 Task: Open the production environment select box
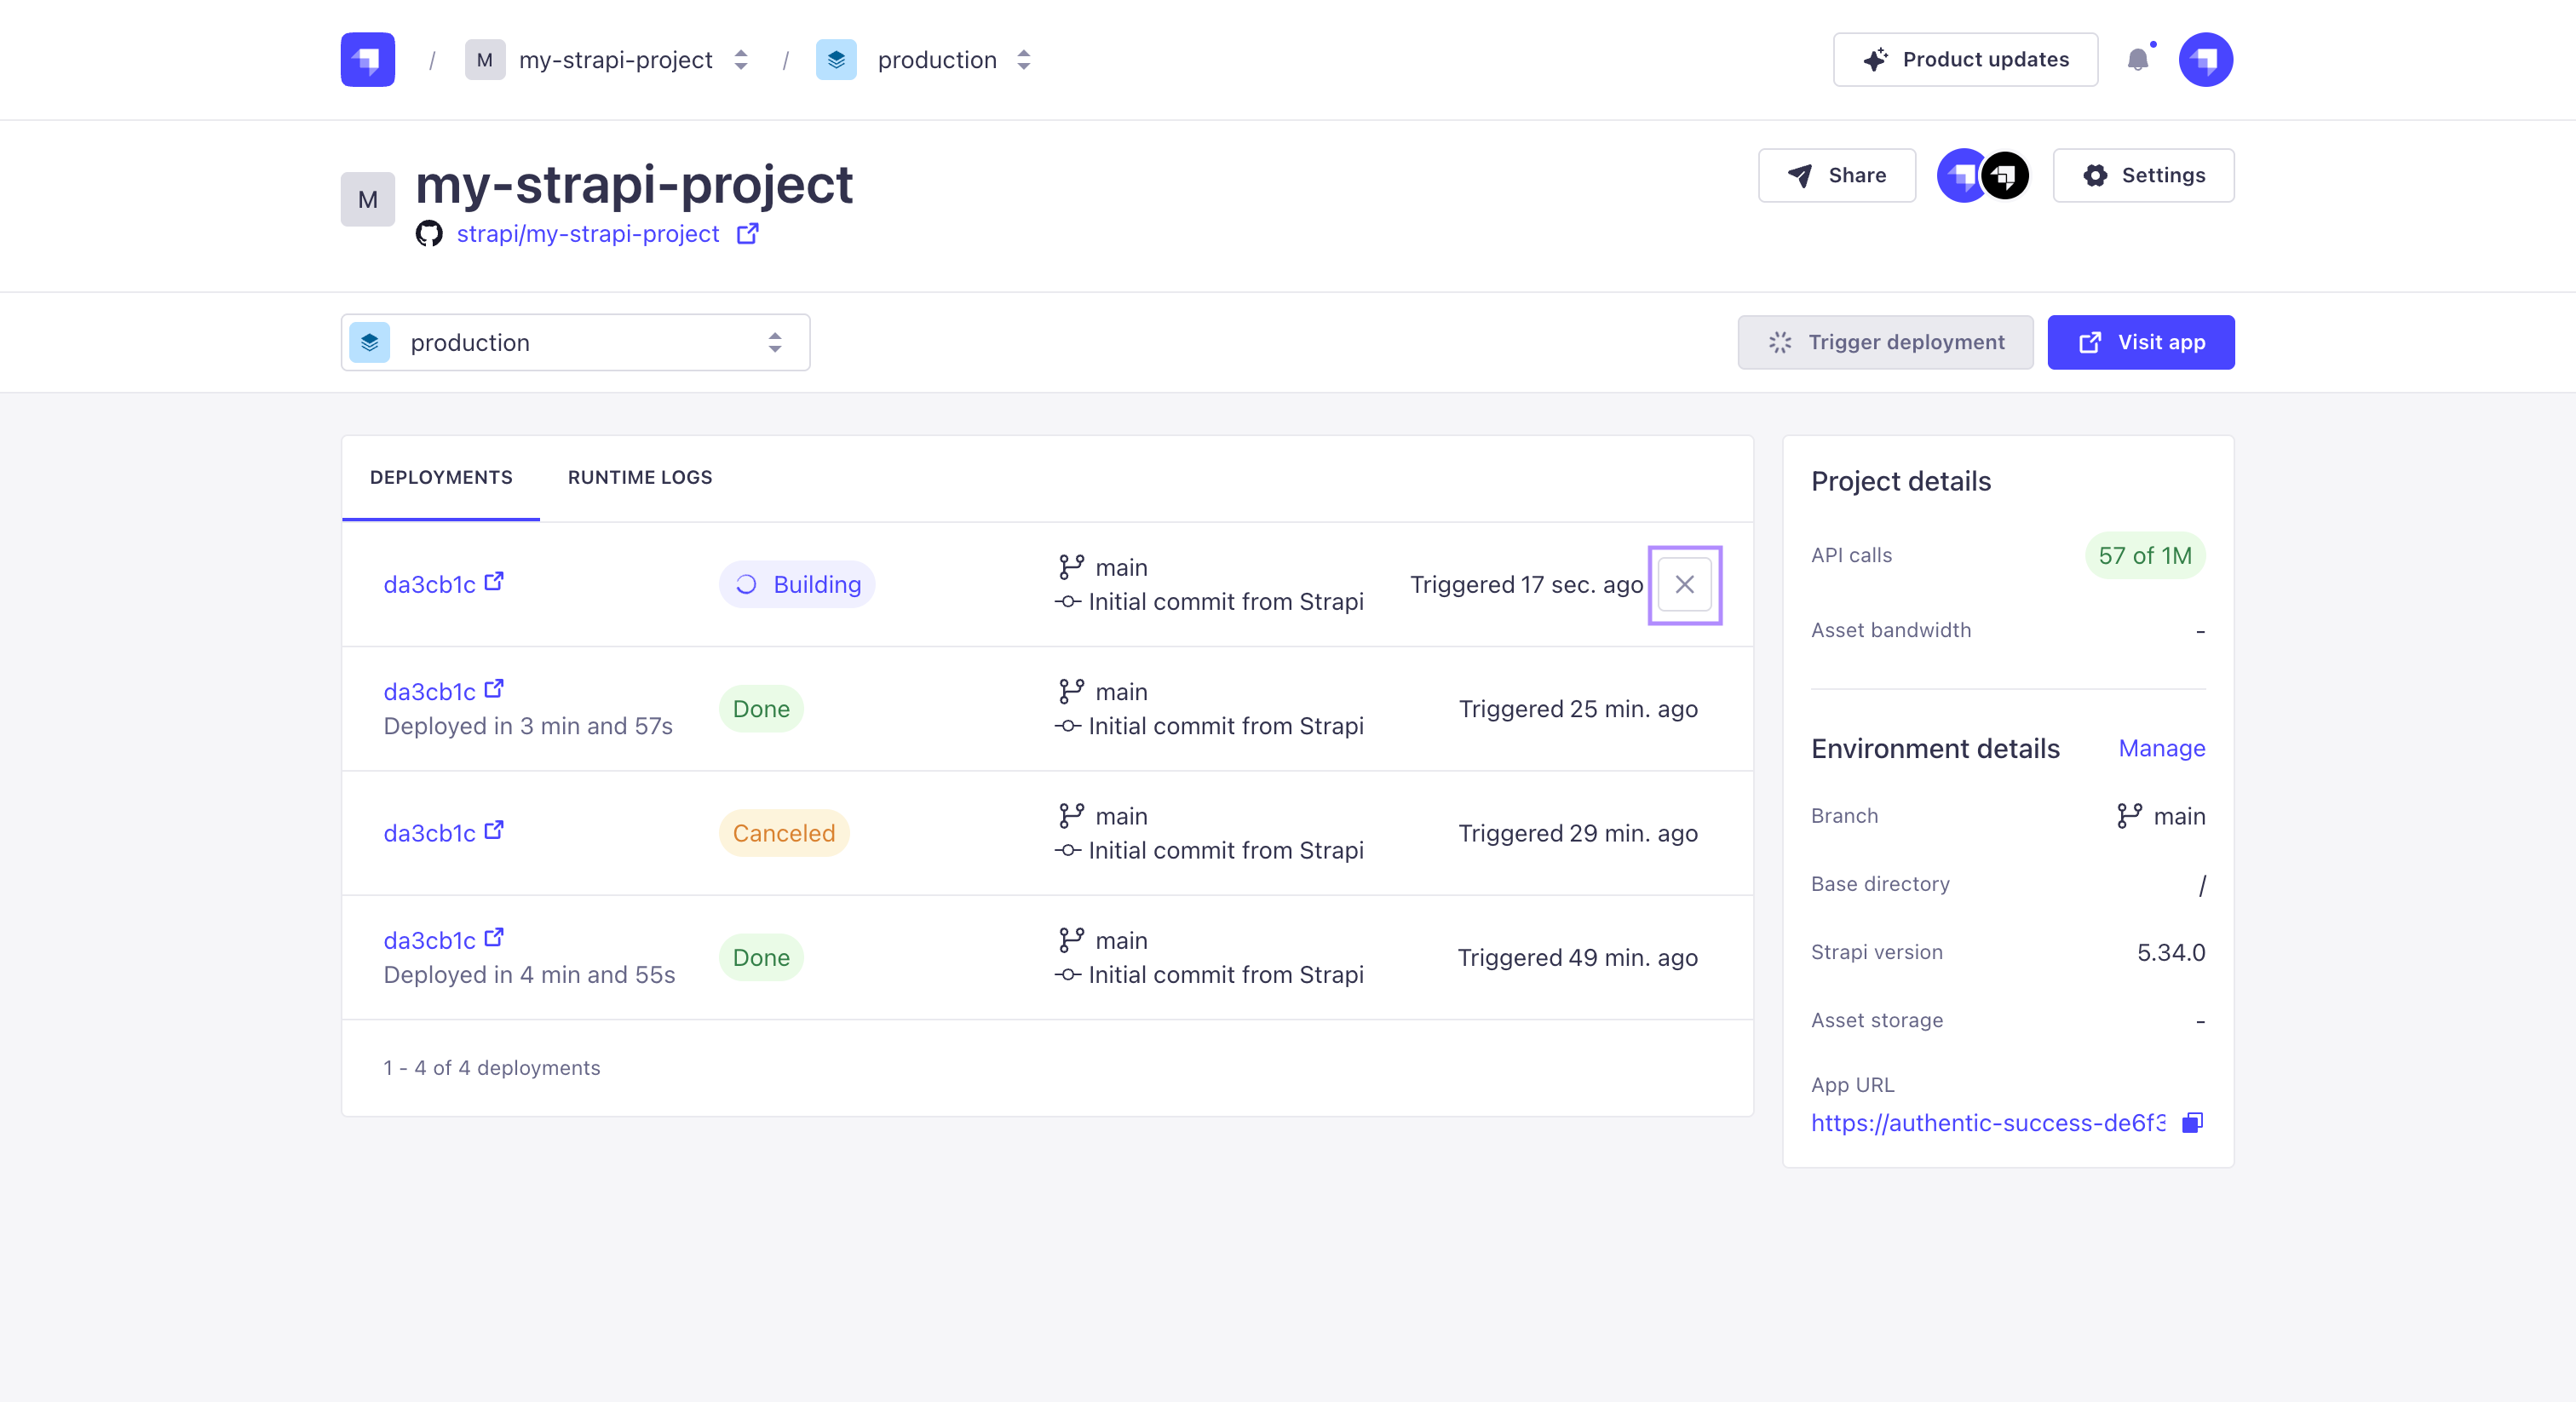point(575,343)
